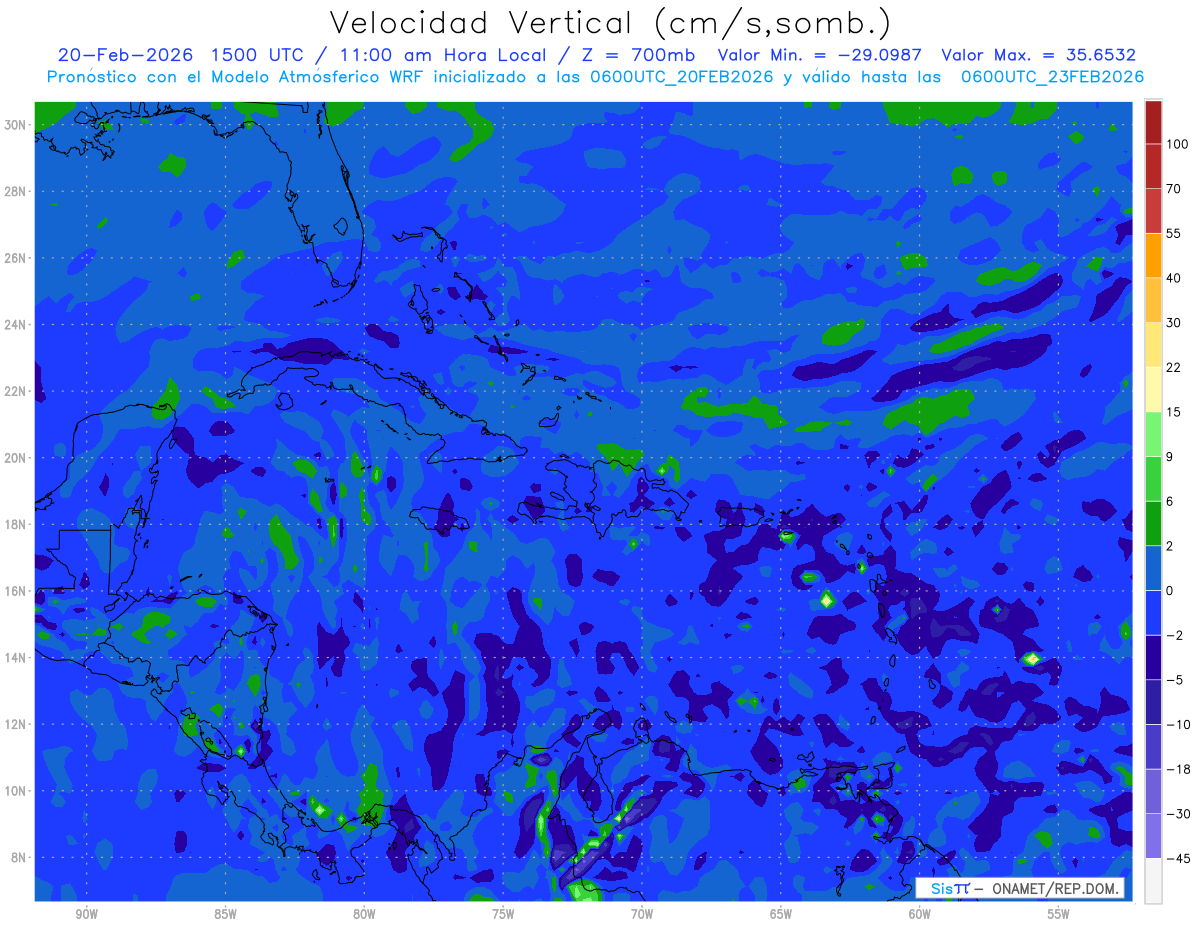The image size is (1200, 927).
Task: Click the SisTT - ONAMET/REP.DOM. logo box
Action: [x=1019, y=888]
